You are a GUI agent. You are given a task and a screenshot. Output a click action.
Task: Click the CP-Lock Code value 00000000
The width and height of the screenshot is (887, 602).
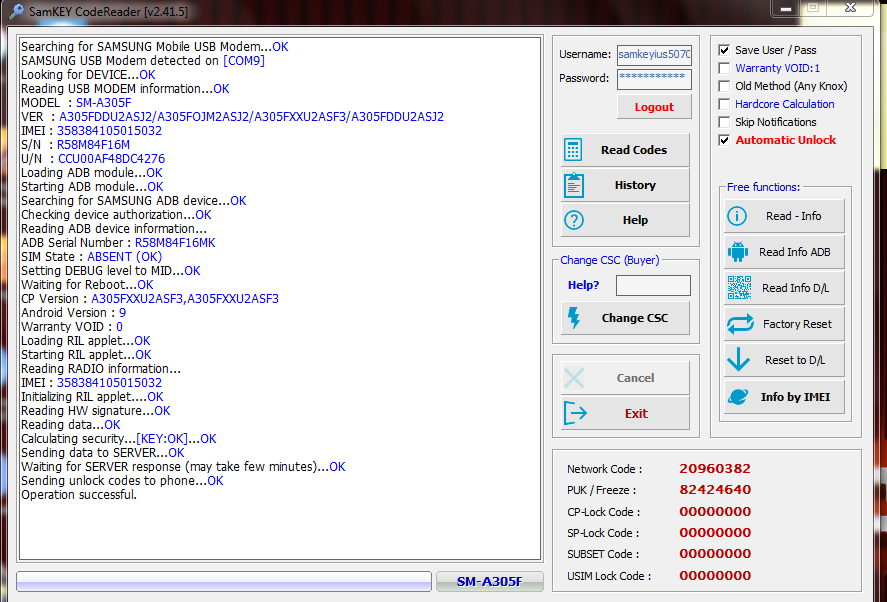pos(715,511)
